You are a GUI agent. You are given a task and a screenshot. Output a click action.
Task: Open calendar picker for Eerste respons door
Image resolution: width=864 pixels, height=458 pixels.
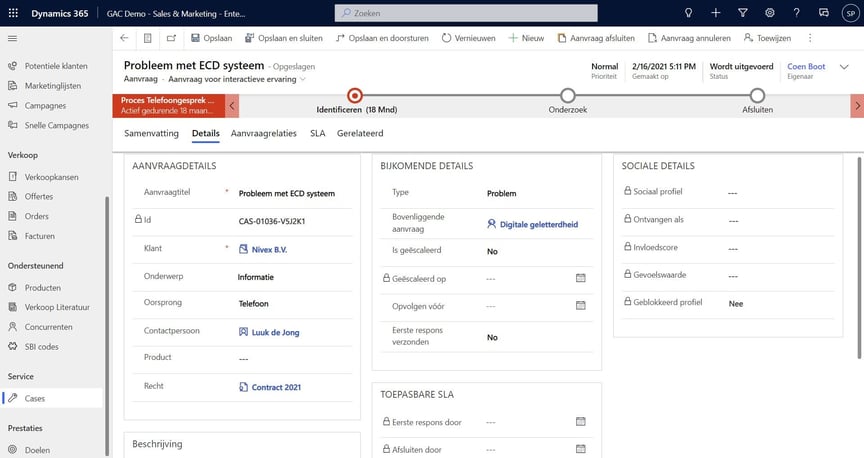click(580, 422)
